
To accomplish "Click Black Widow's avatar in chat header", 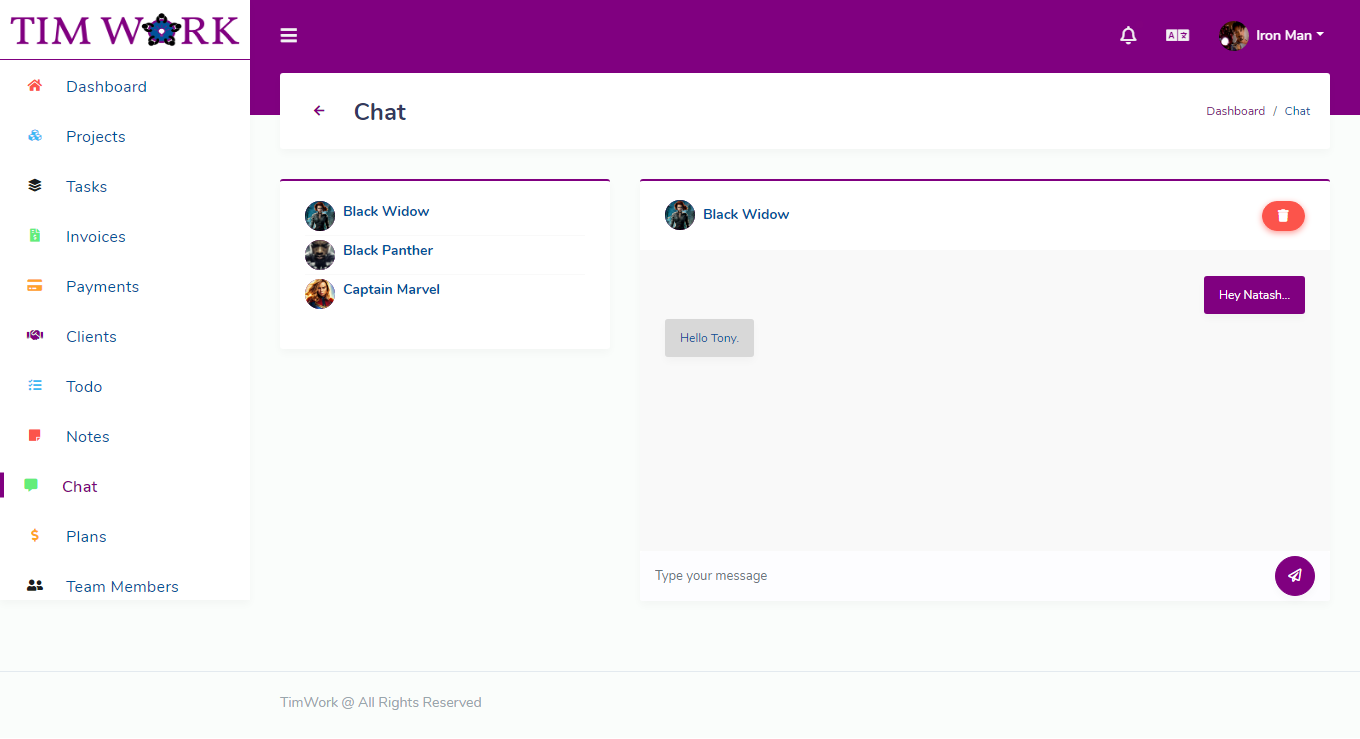I will [x=679, y=214].
